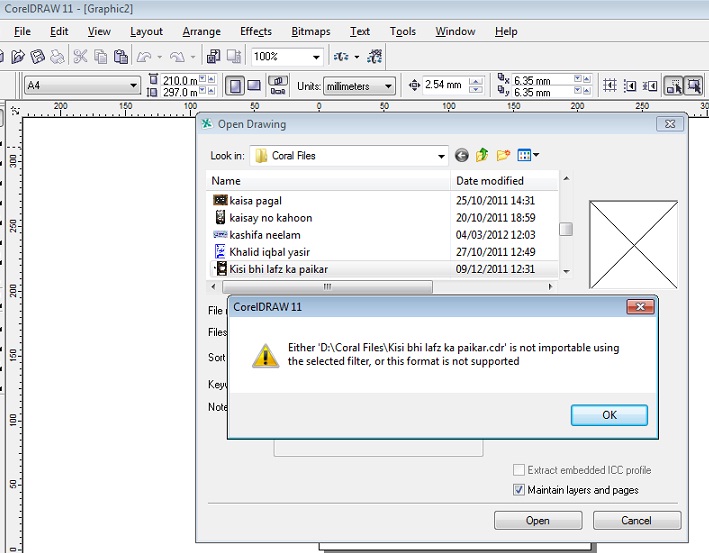Screen dimensions: 709x553
Task: Open the Arrange menu
Action: click(201, 31)
